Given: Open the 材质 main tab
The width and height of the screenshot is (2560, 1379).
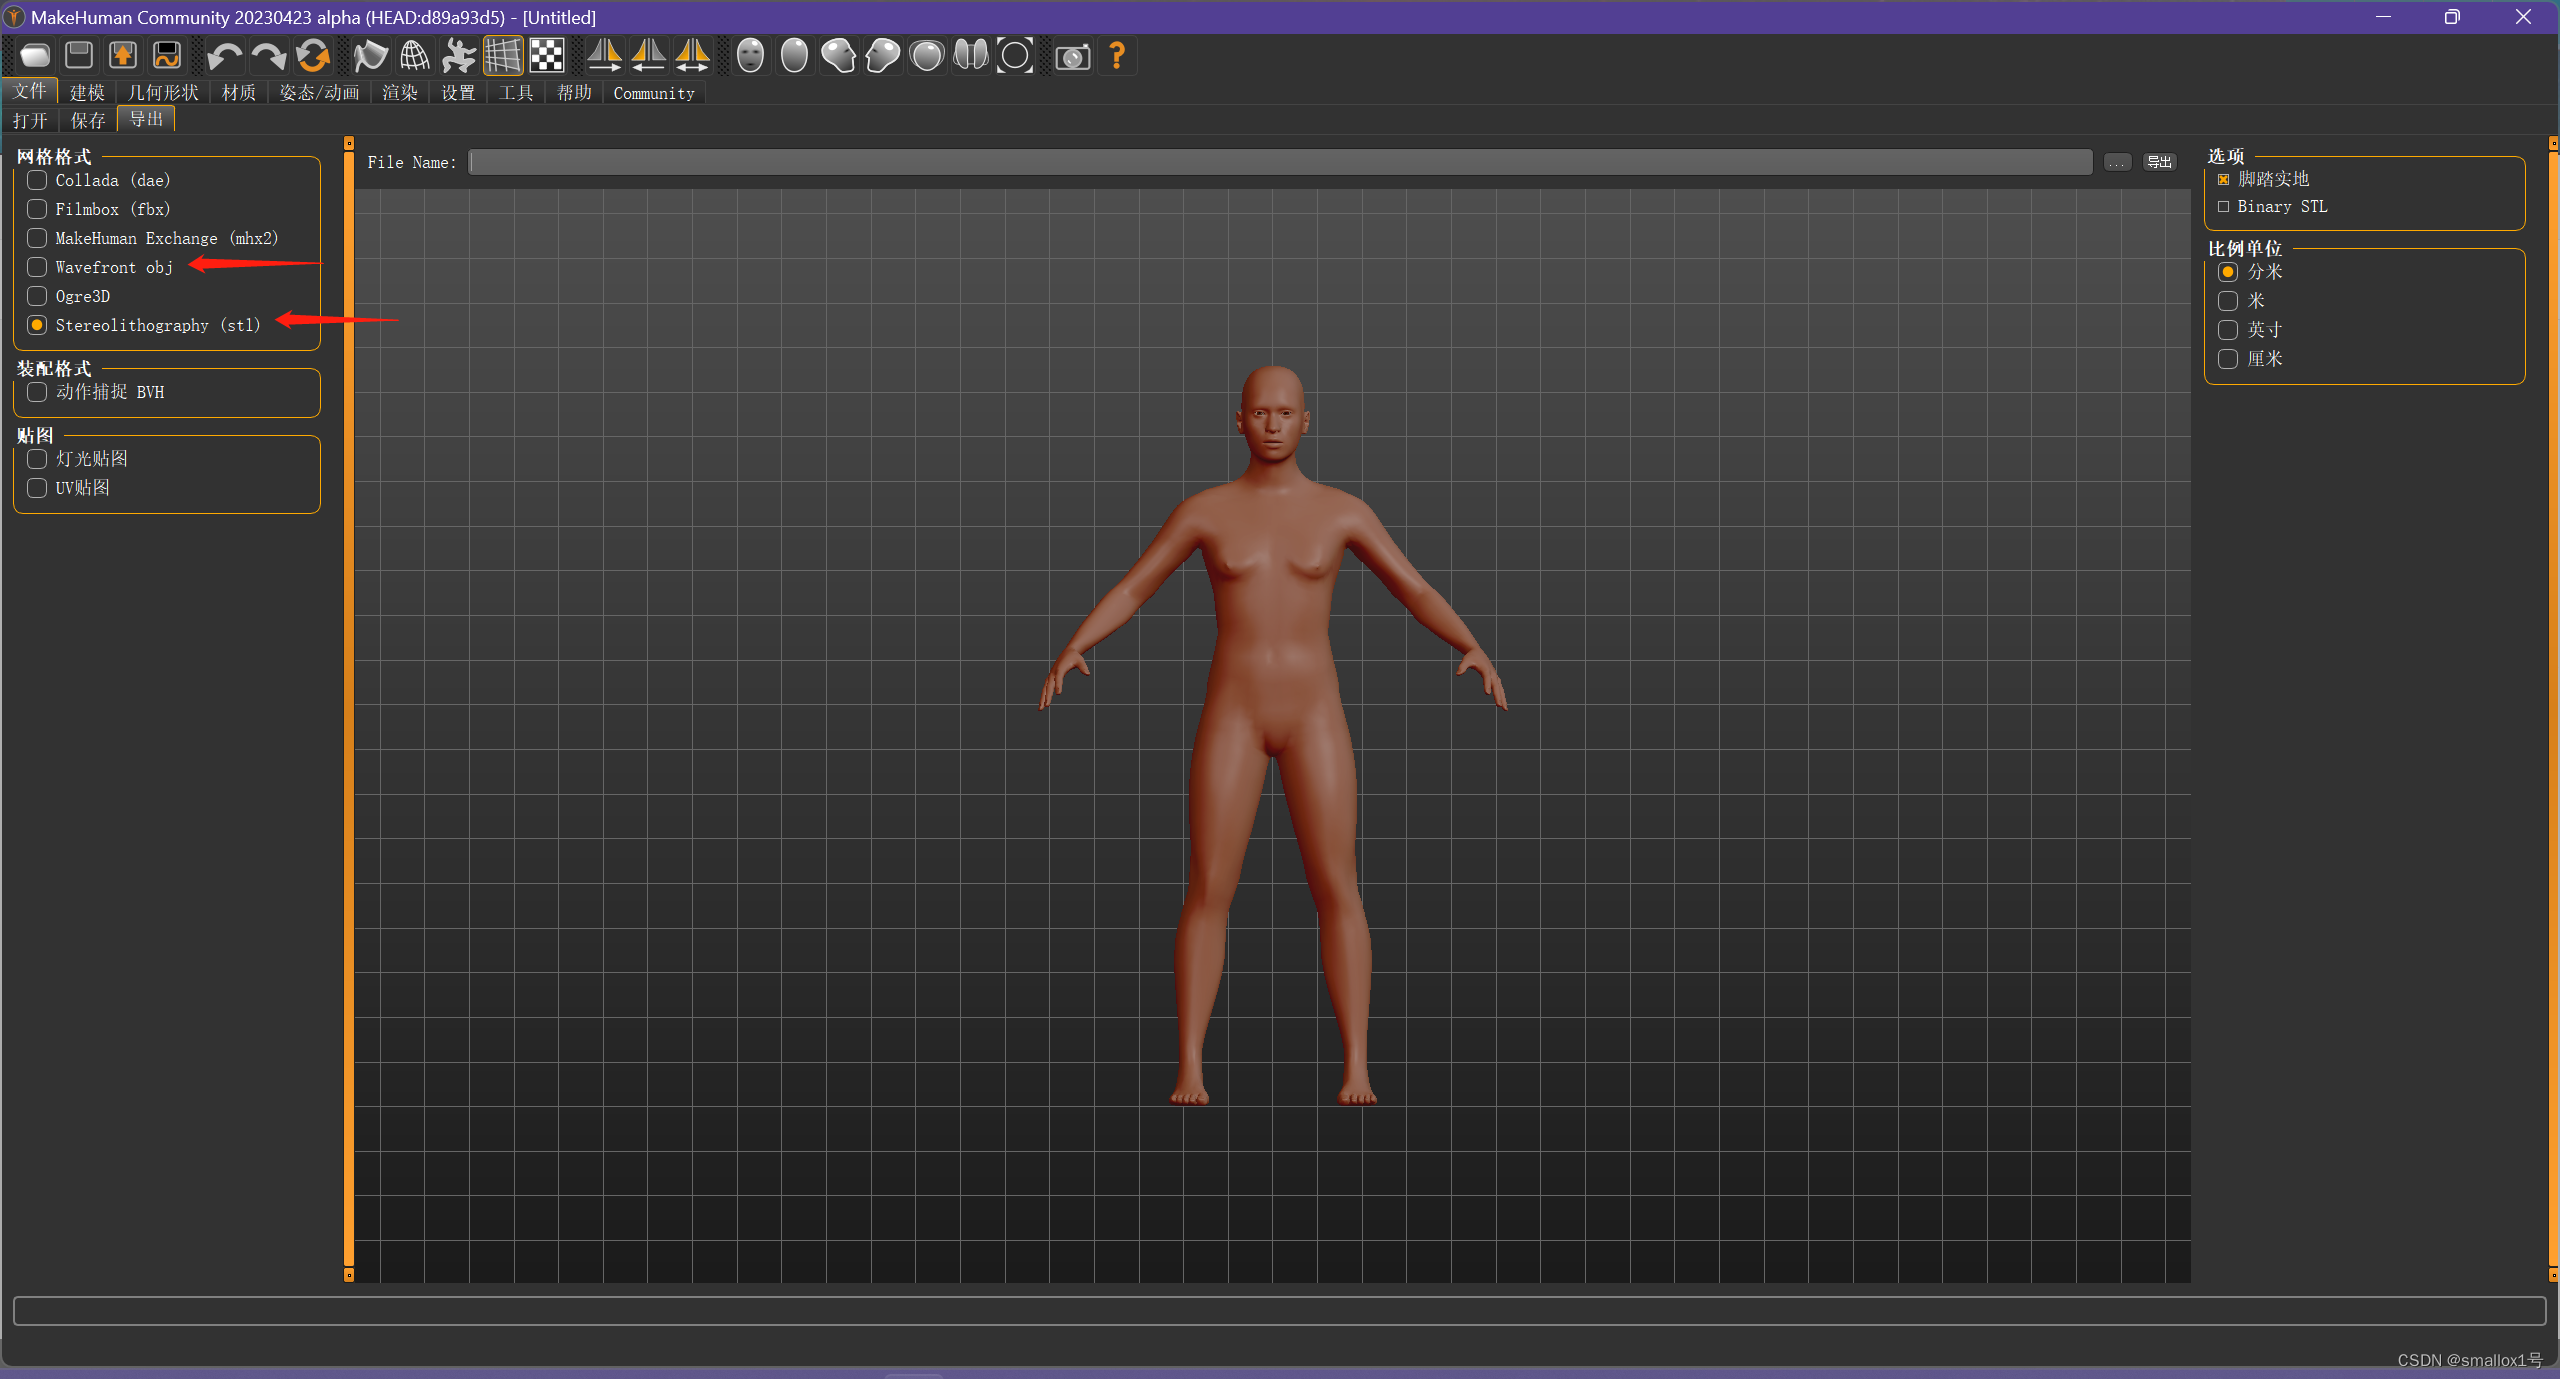Looking at the screenshot, I should coord(239,93).
